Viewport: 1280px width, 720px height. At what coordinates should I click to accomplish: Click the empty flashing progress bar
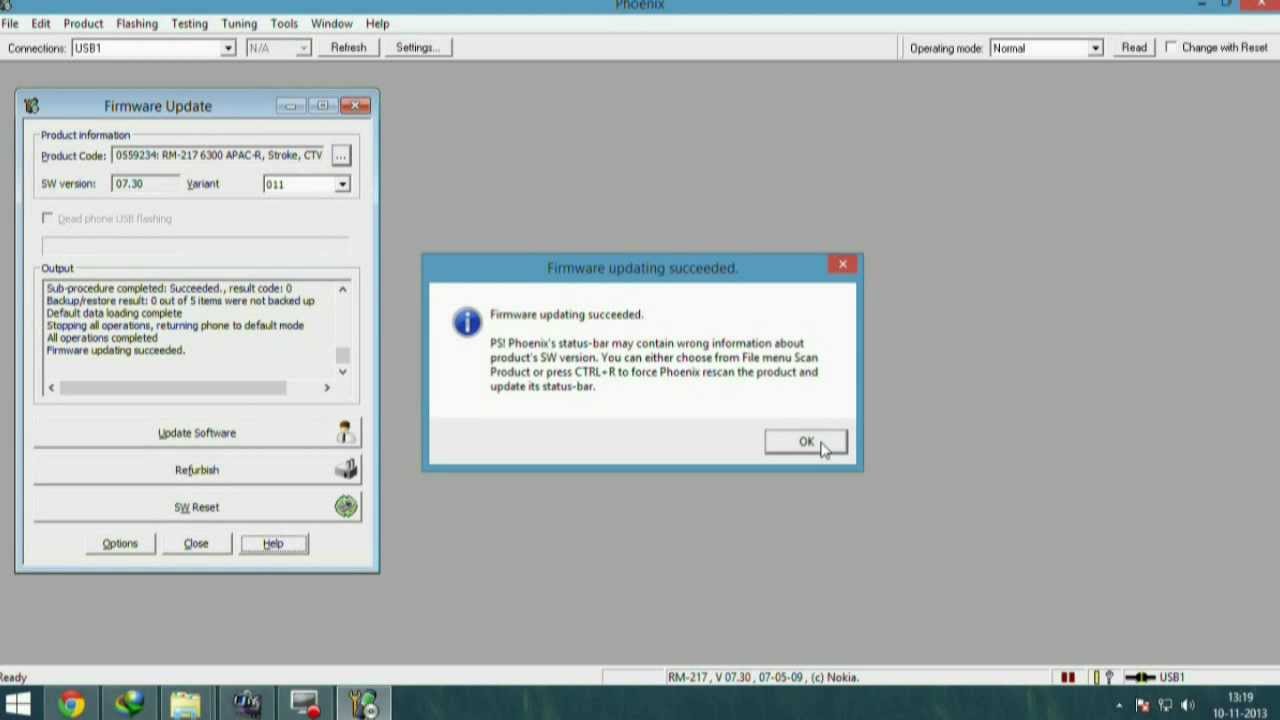[195, 245]
